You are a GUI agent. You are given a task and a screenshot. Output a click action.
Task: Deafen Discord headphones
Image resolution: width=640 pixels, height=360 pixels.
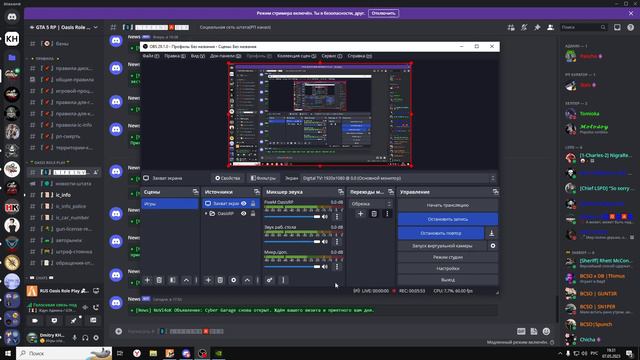(85, 338)
